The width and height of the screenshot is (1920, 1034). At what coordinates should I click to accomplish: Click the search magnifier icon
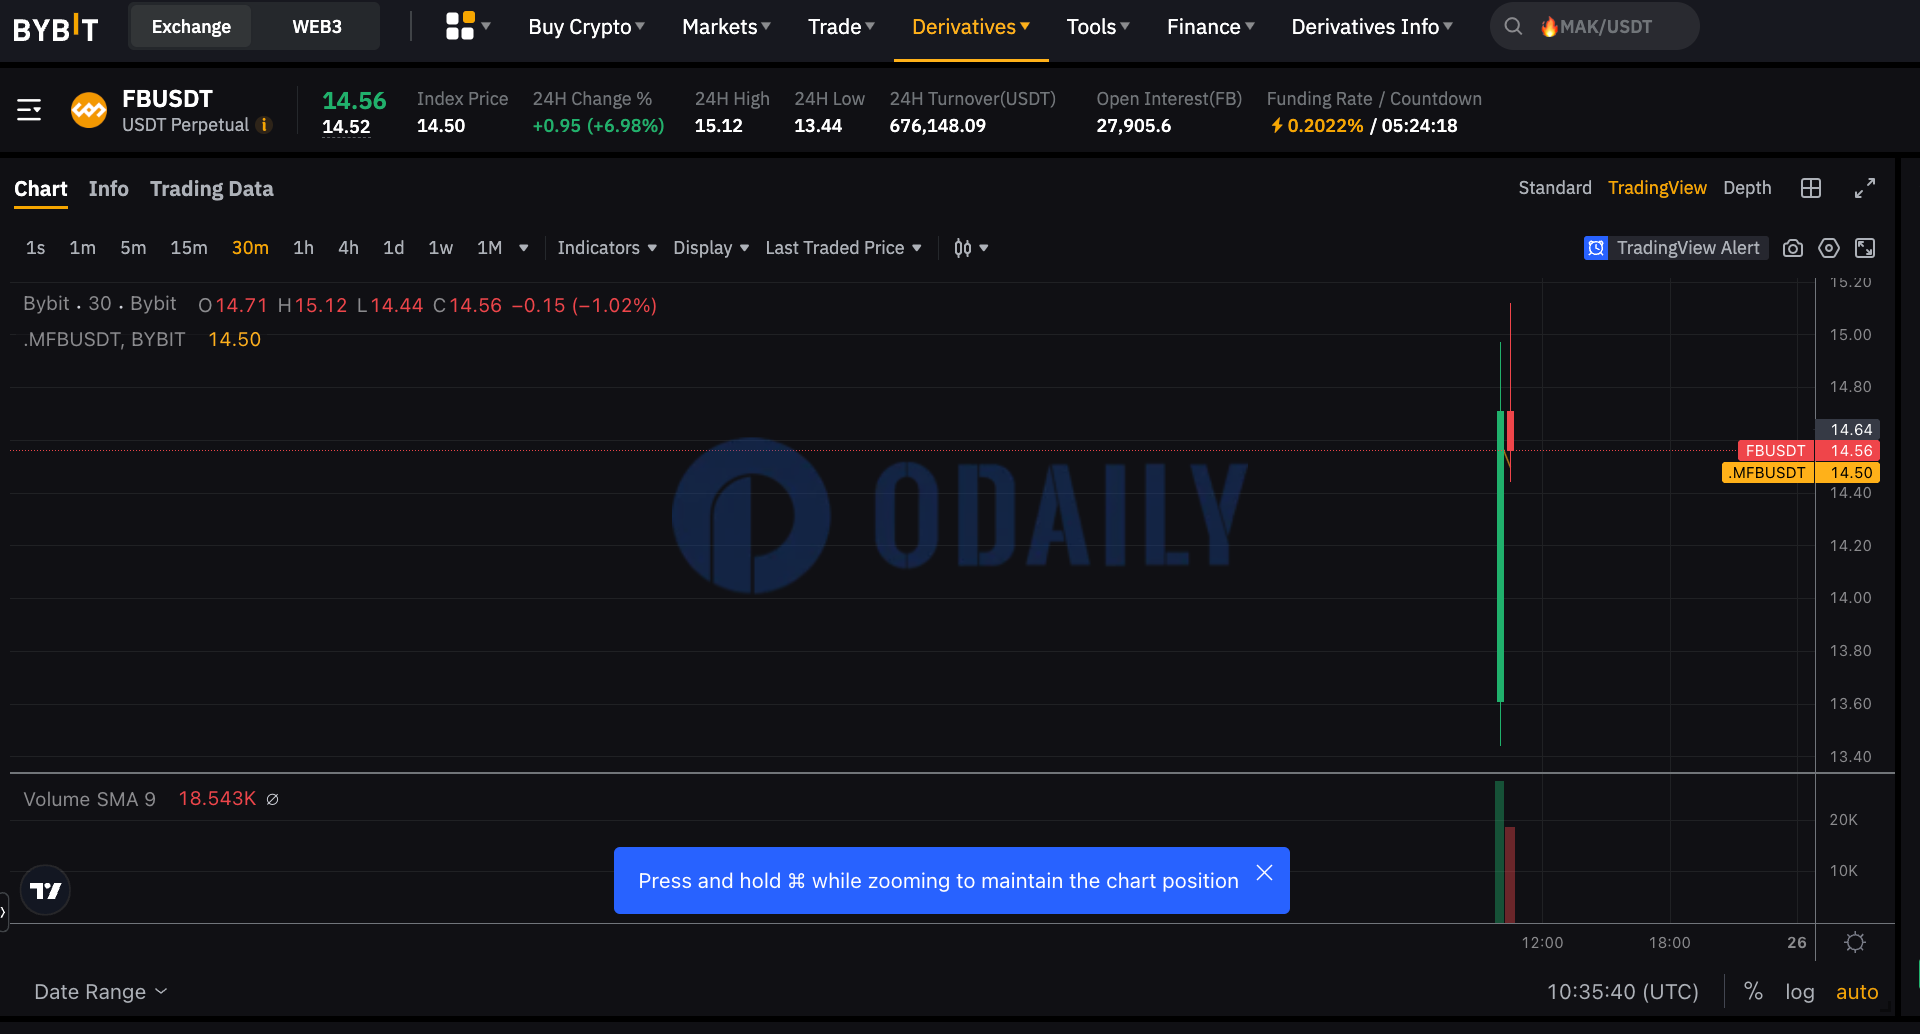coord(1513,27)
